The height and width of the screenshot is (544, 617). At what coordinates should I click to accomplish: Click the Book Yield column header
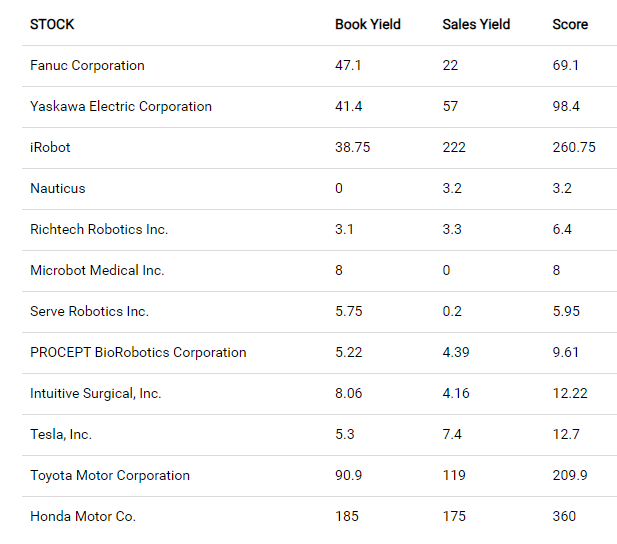tap(367, 24)
